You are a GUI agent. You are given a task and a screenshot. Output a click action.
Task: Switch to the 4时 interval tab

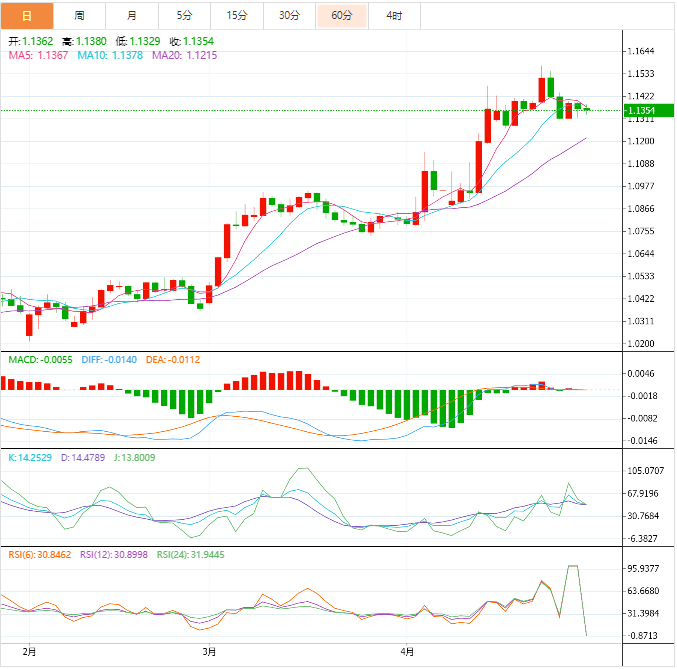point(394,15)
